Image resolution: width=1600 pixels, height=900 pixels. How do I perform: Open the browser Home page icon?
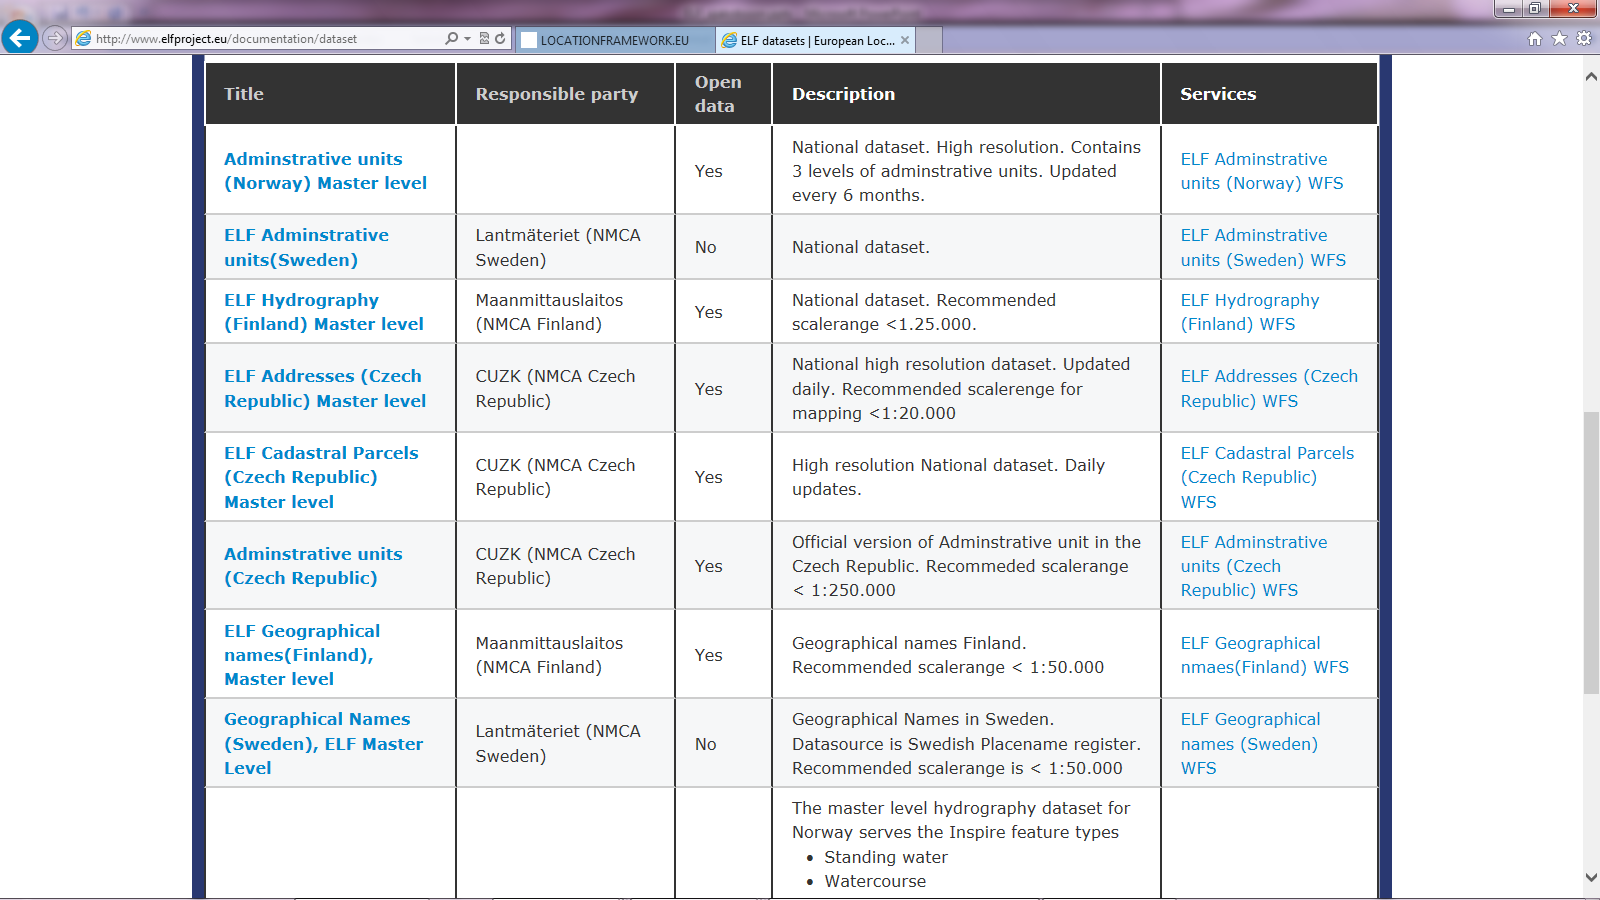(1535, 39)
